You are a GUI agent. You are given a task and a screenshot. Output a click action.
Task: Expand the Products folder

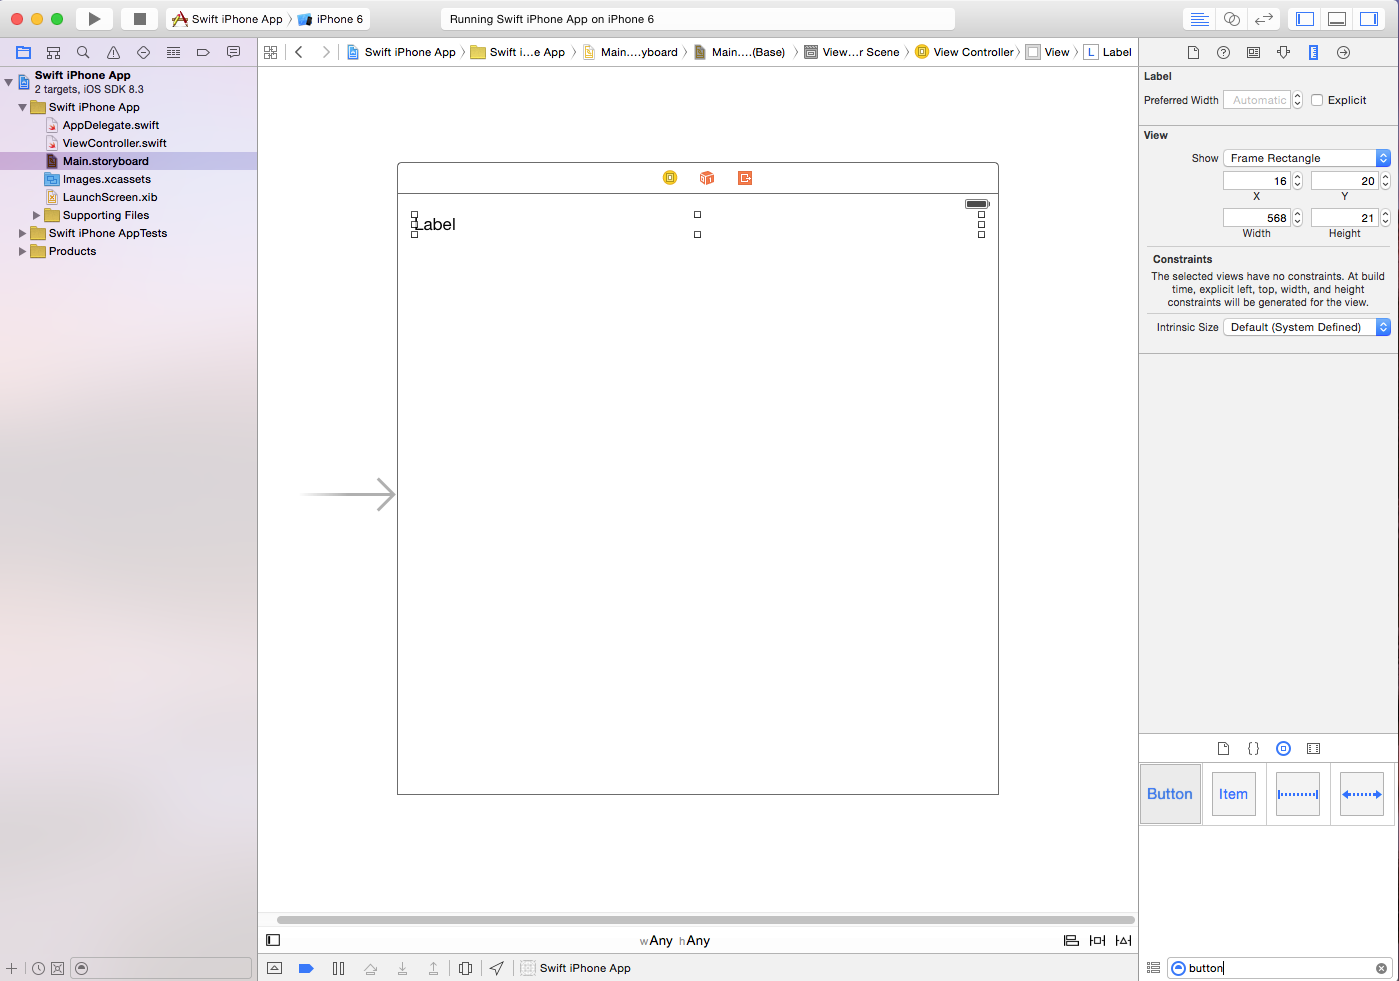tap(22, 251)
